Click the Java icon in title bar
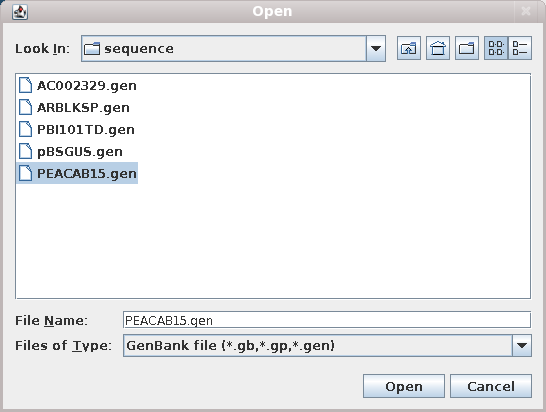 (20, 12)
